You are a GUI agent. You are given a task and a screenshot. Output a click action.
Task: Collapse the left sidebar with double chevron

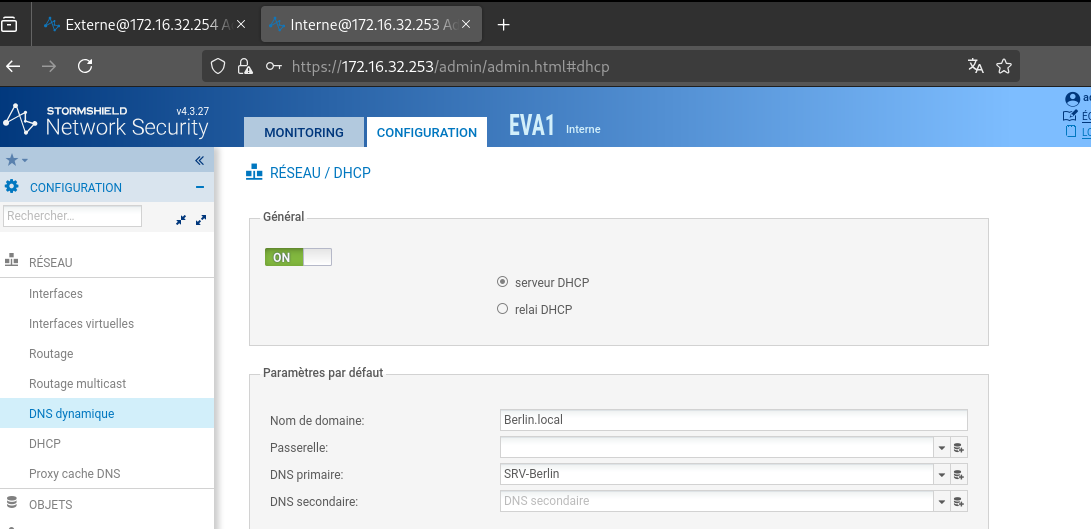[199, 160]
